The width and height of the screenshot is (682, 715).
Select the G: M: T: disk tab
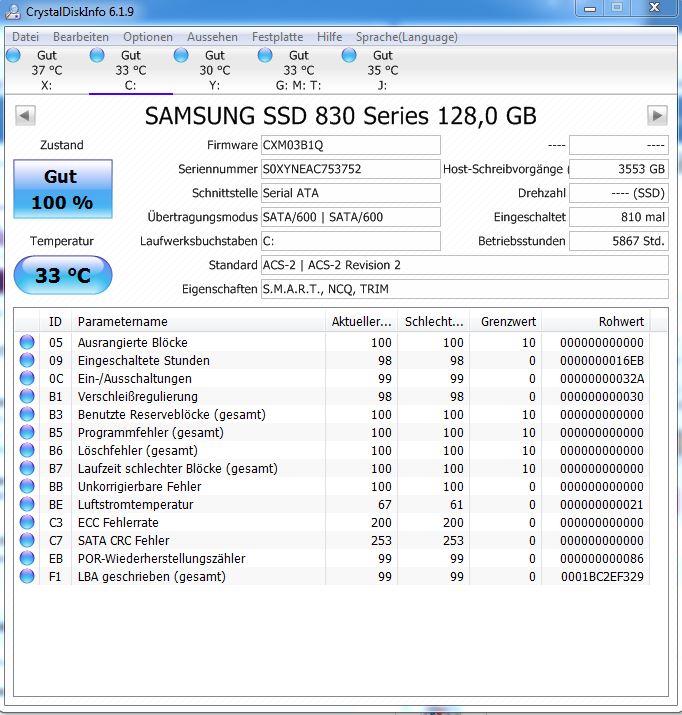299,70
